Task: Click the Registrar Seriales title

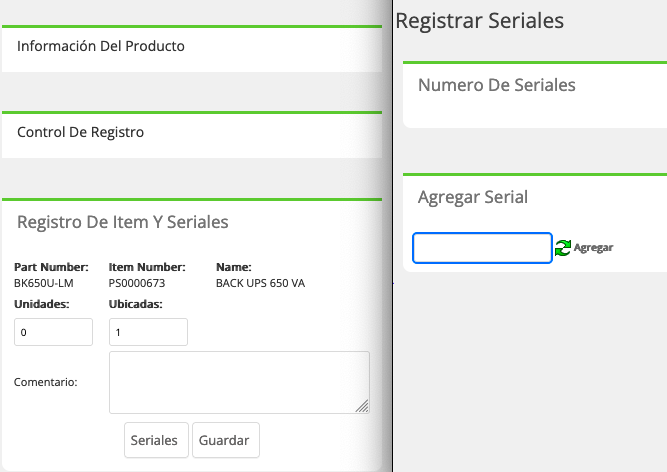Action: pos(479,21)
